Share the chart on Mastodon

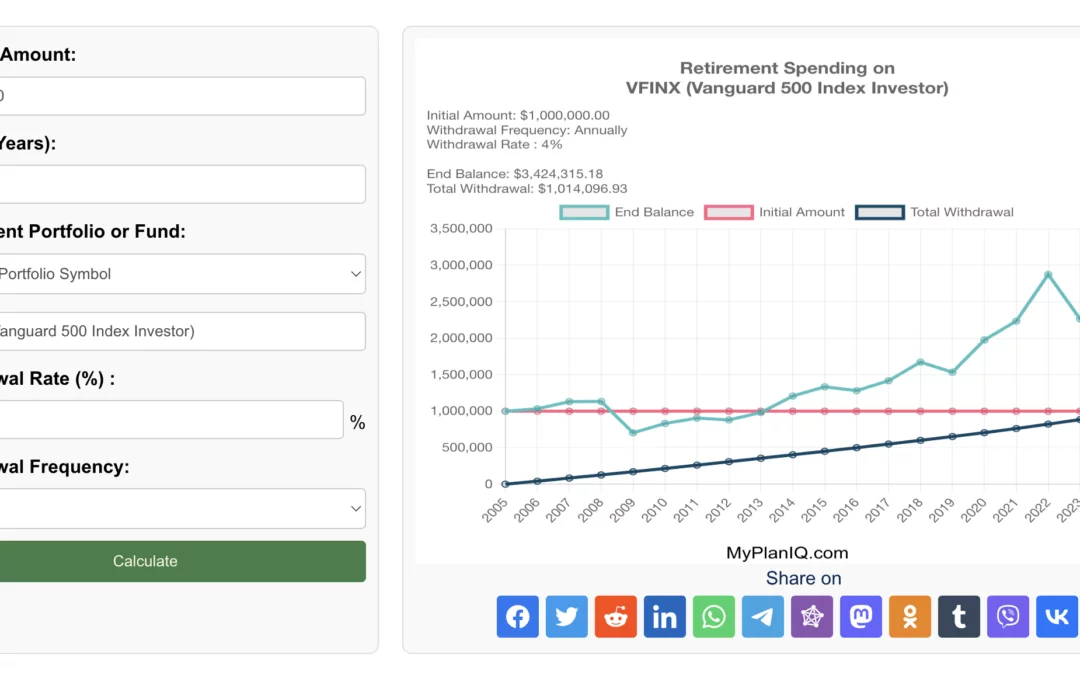861,616
